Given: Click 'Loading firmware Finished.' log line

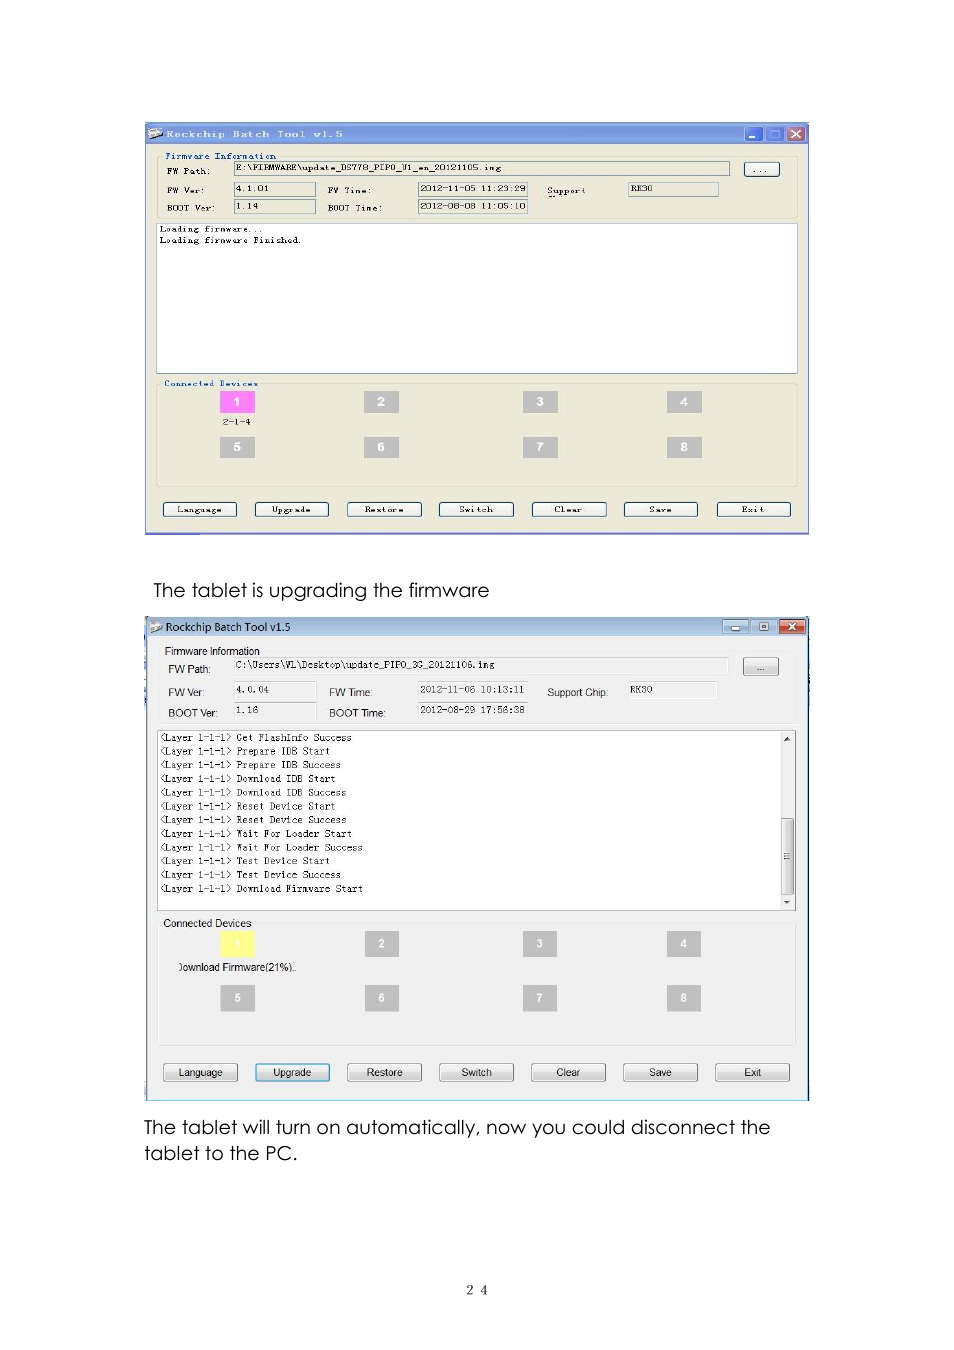Looking at the screenshot, I should click(230, 240).
